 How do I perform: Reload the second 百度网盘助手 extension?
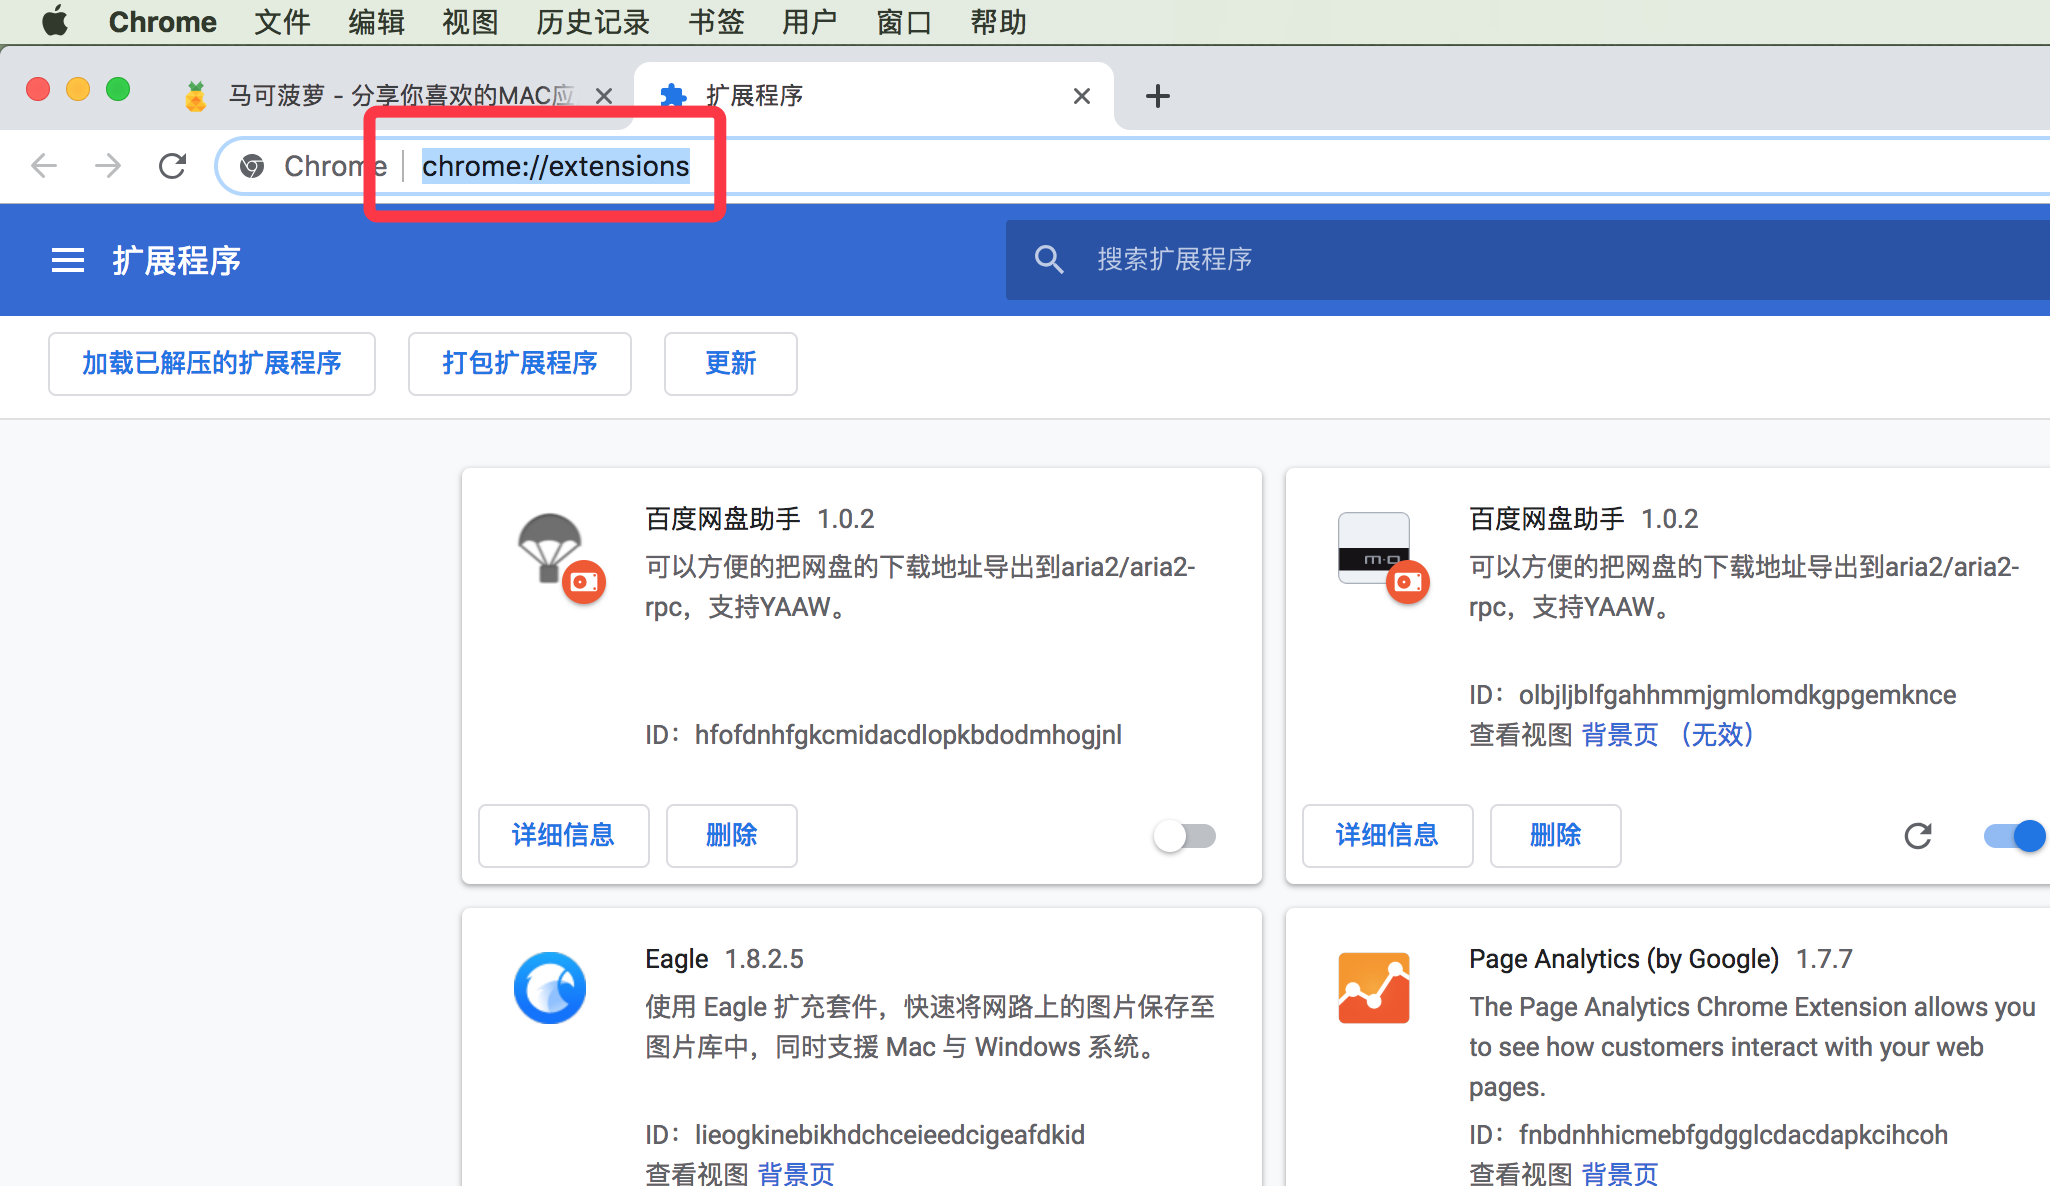(x=1918, y=836)
